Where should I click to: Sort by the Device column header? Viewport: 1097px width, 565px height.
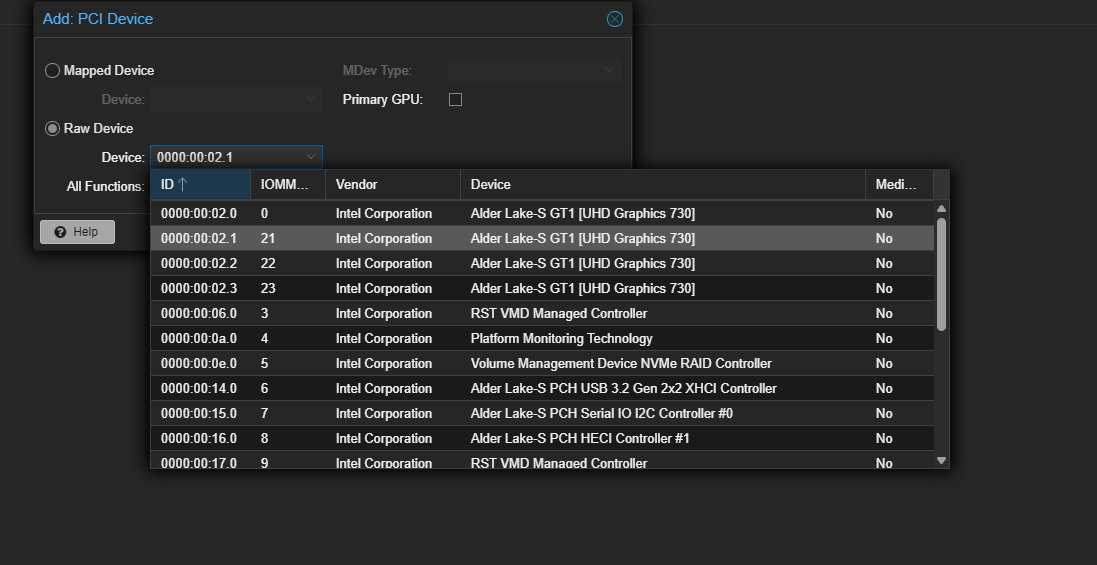[x=663, y=185]
